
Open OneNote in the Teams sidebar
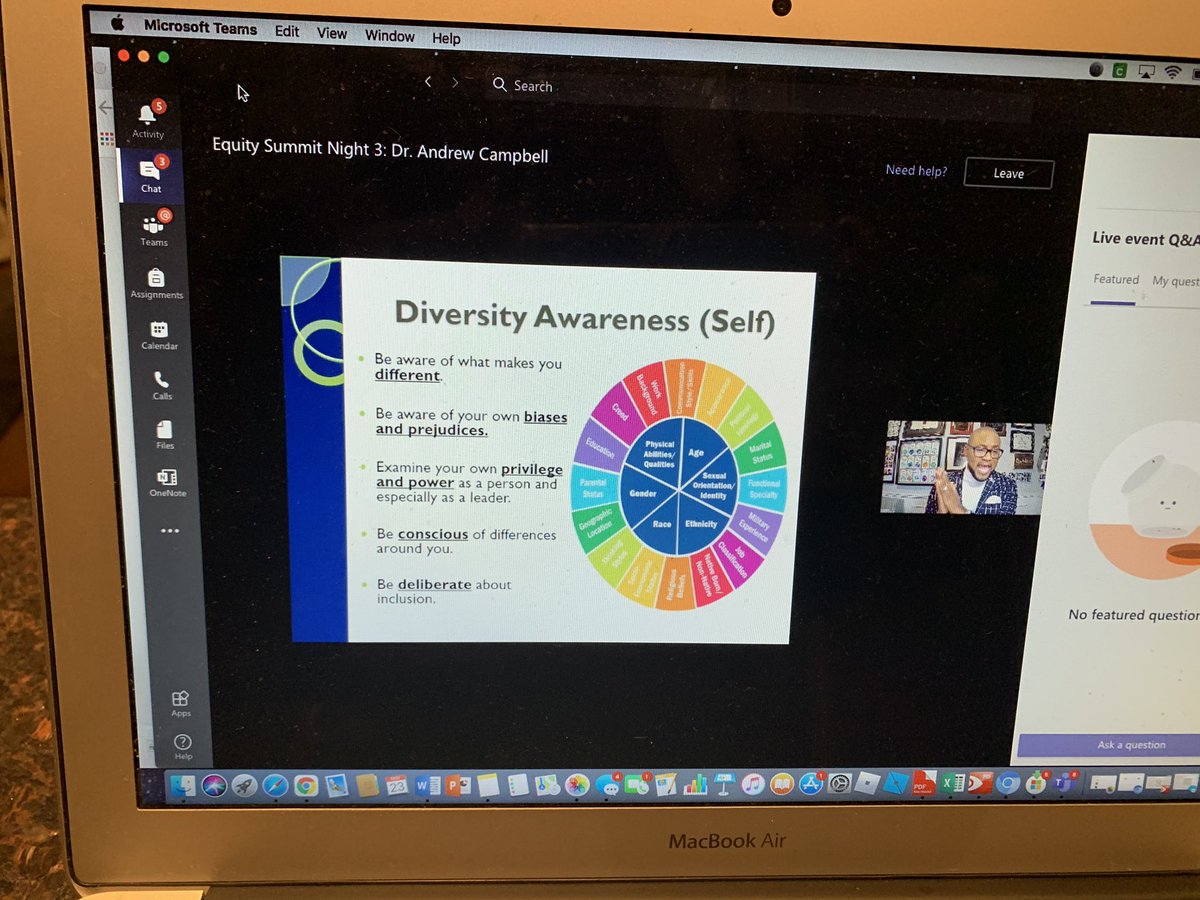(167, 482)
